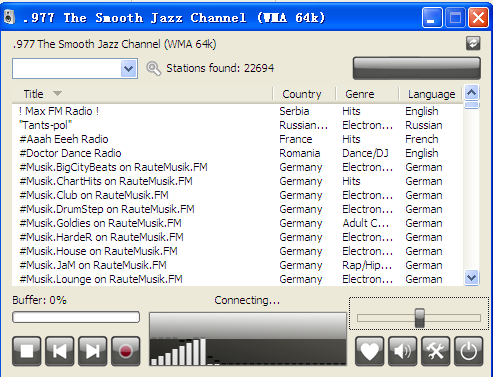Maximize the radio player window
The image size is (493, 377).
455,17
